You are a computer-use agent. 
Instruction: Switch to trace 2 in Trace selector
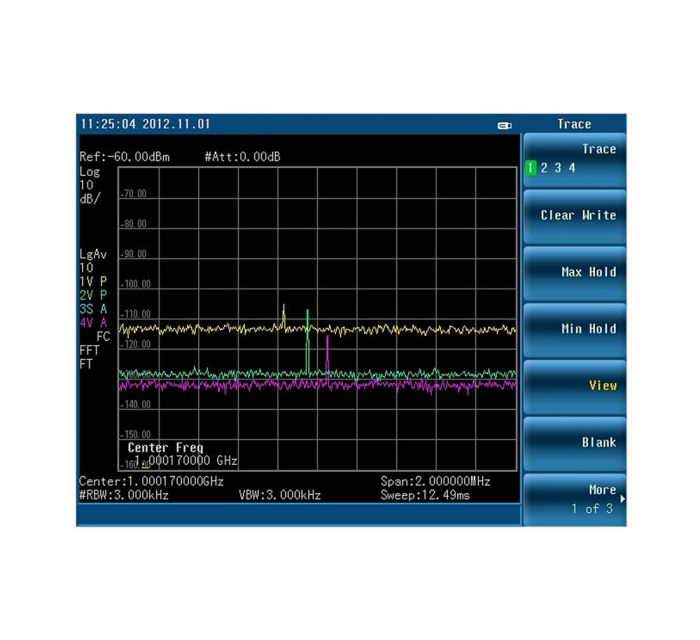pos(544,168)
